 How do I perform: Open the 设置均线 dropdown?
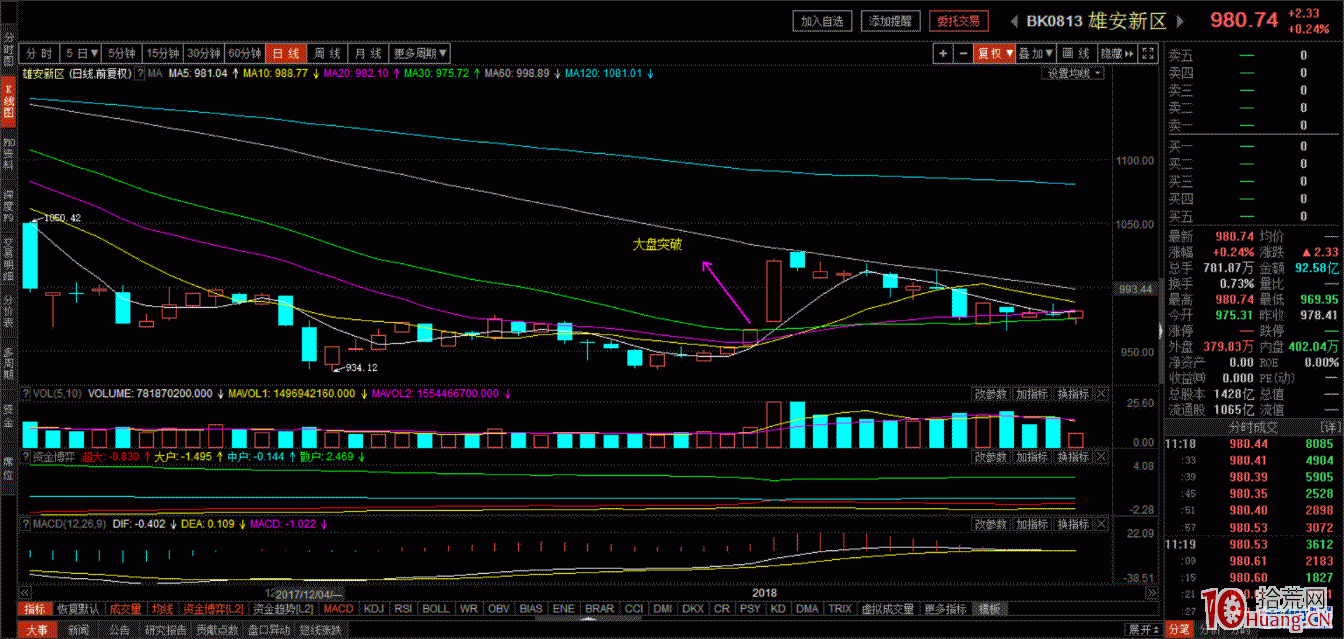pyautogui.click(x=1074, y=74)
